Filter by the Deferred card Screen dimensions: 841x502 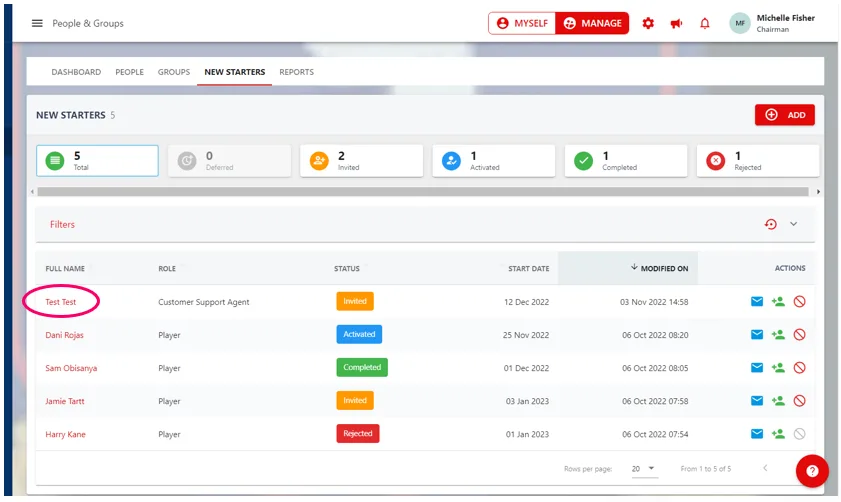coord(230,160)
